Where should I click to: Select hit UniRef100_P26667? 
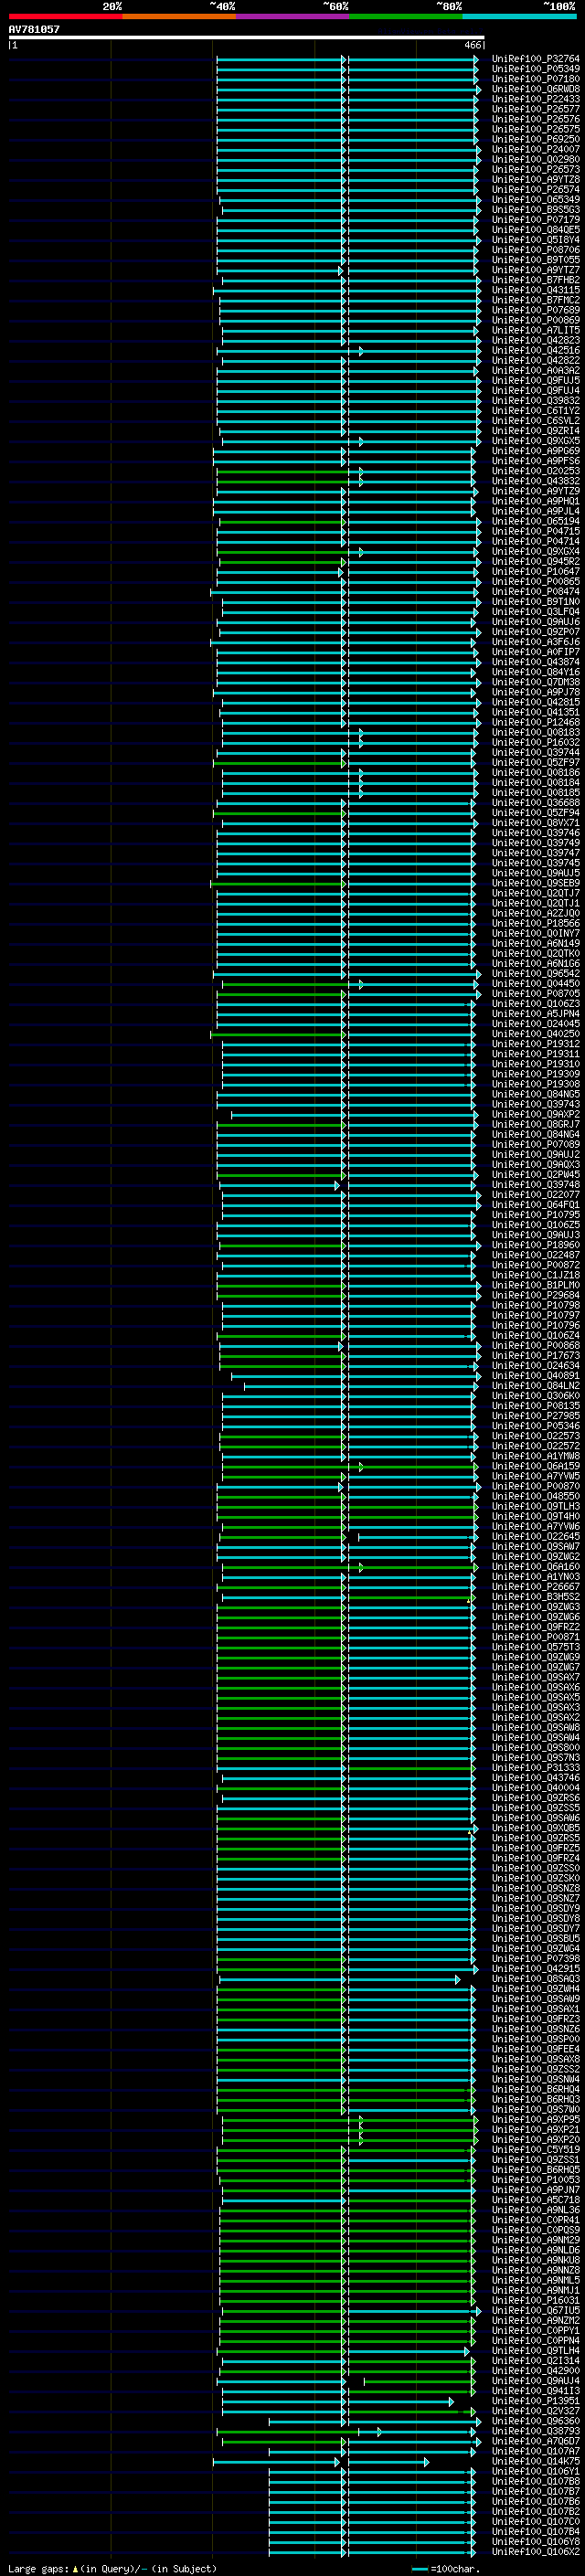535,1587
